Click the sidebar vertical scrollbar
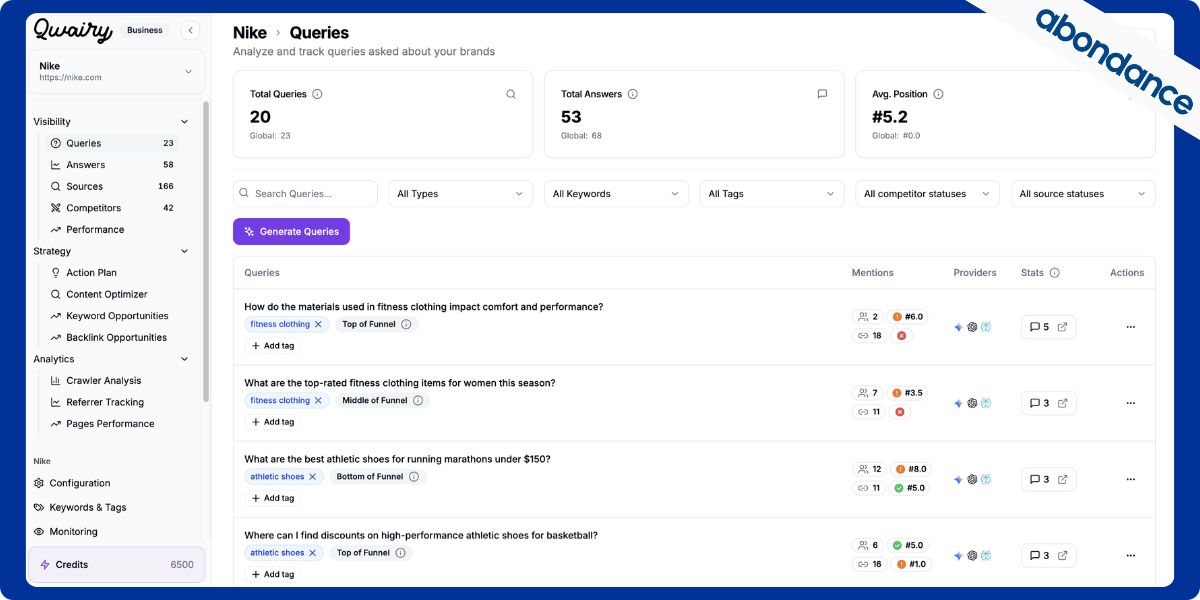The width and height of the screenshot is (1200, 600). tap(207, 250)
